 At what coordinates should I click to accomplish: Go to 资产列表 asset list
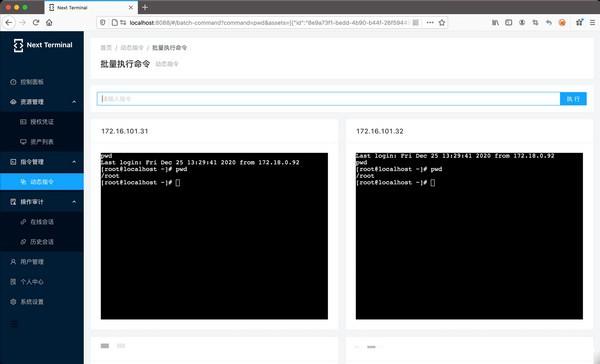42,142
